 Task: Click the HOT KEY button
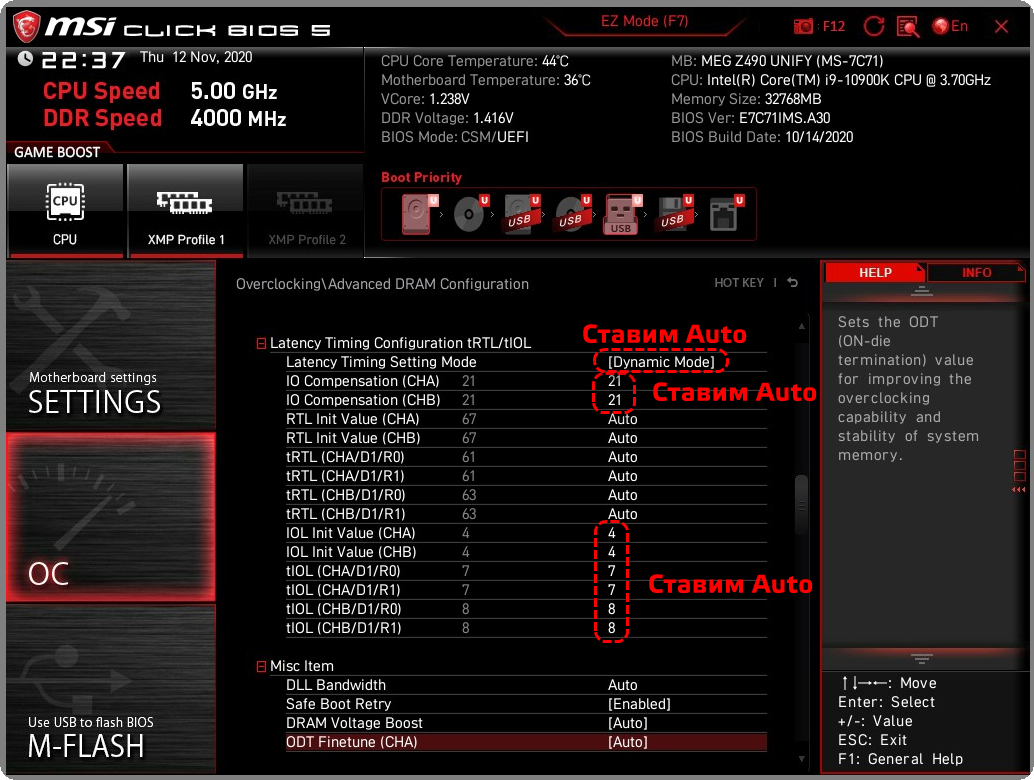click(739, 283)
